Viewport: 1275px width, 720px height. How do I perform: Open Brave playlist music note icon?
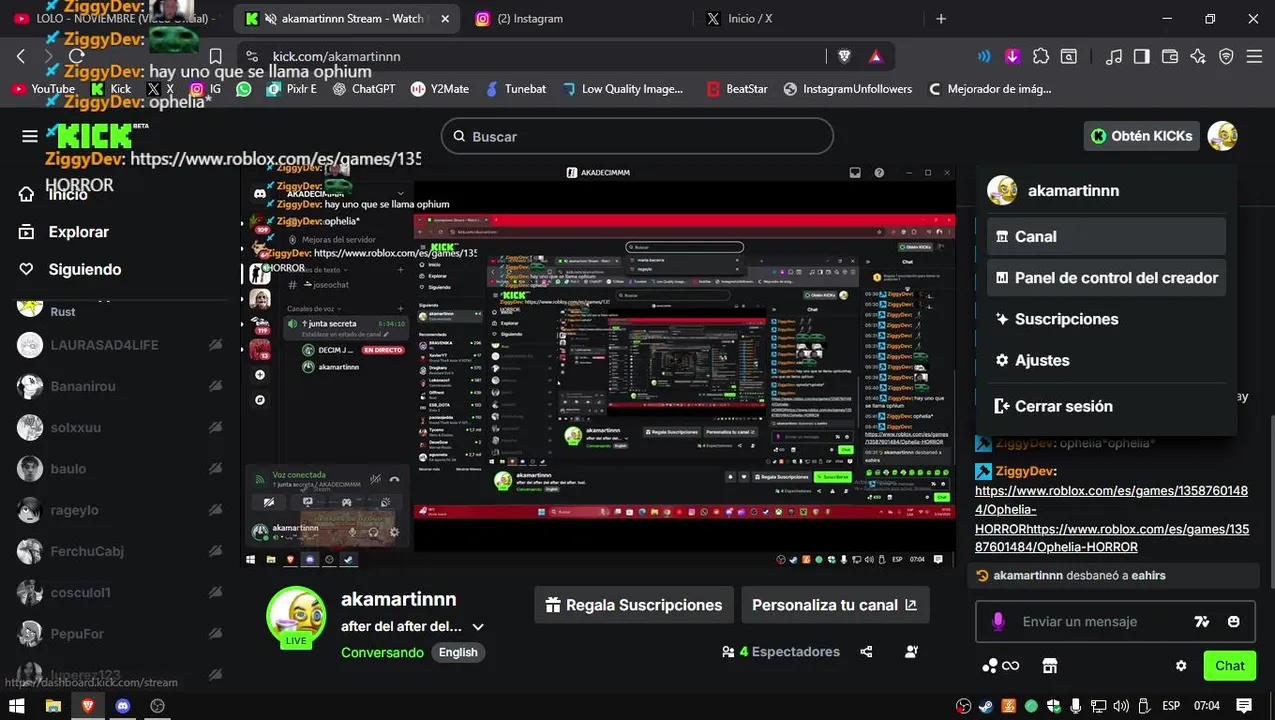pos(1115,57)
